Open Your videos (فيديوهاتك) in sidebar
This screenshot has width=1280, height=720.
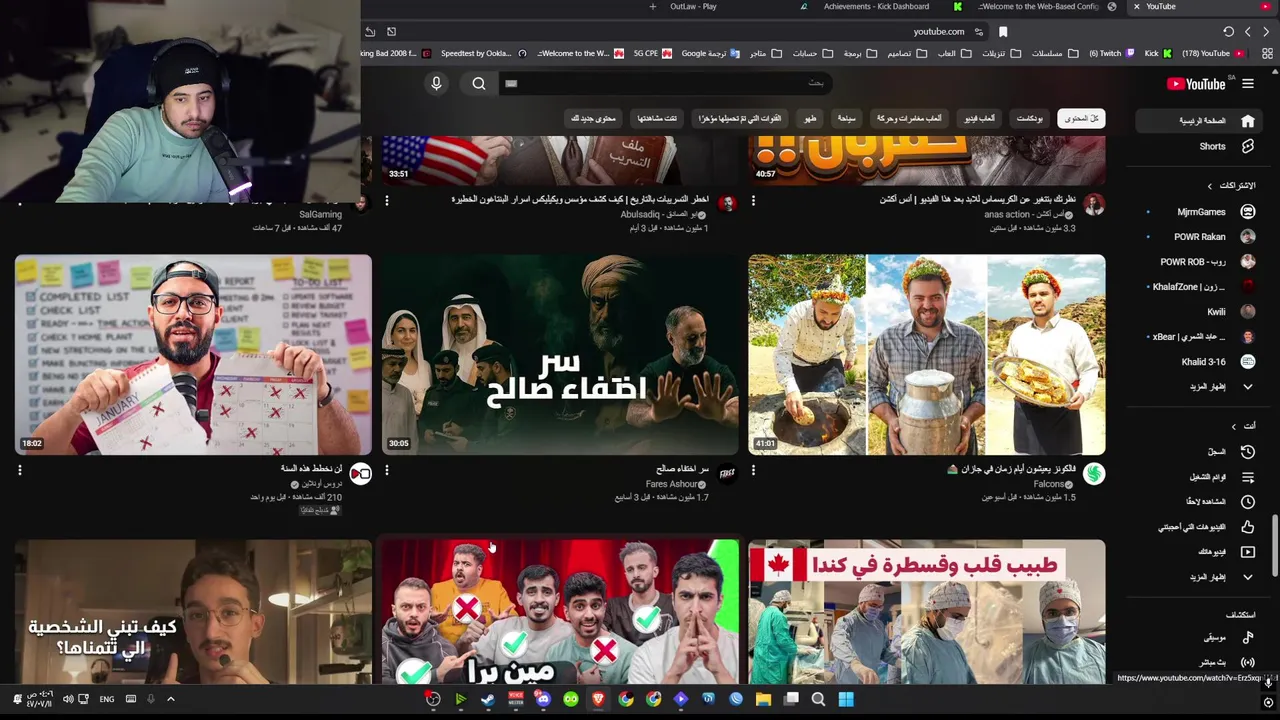[1200, 552]
